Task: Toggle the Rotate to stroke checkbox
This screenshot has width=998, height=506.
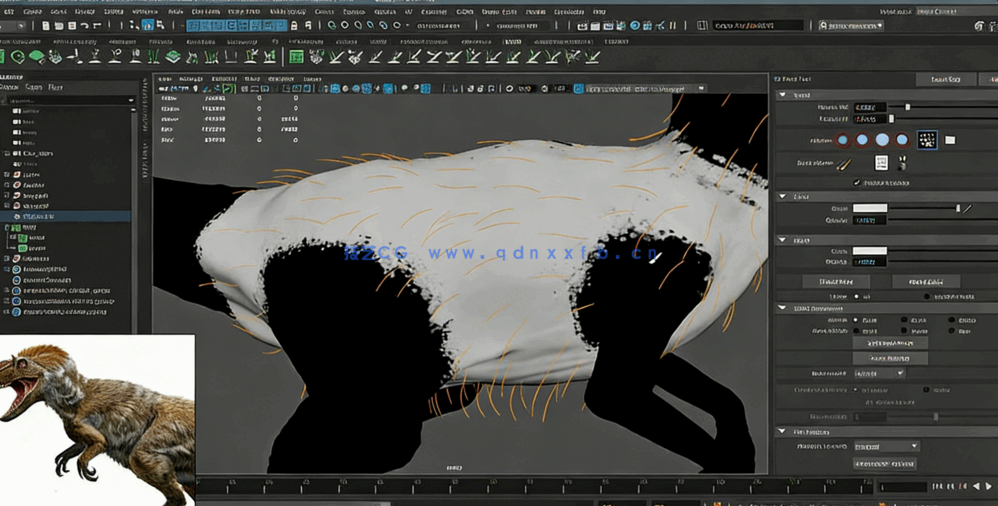Action: coord(856,183)
